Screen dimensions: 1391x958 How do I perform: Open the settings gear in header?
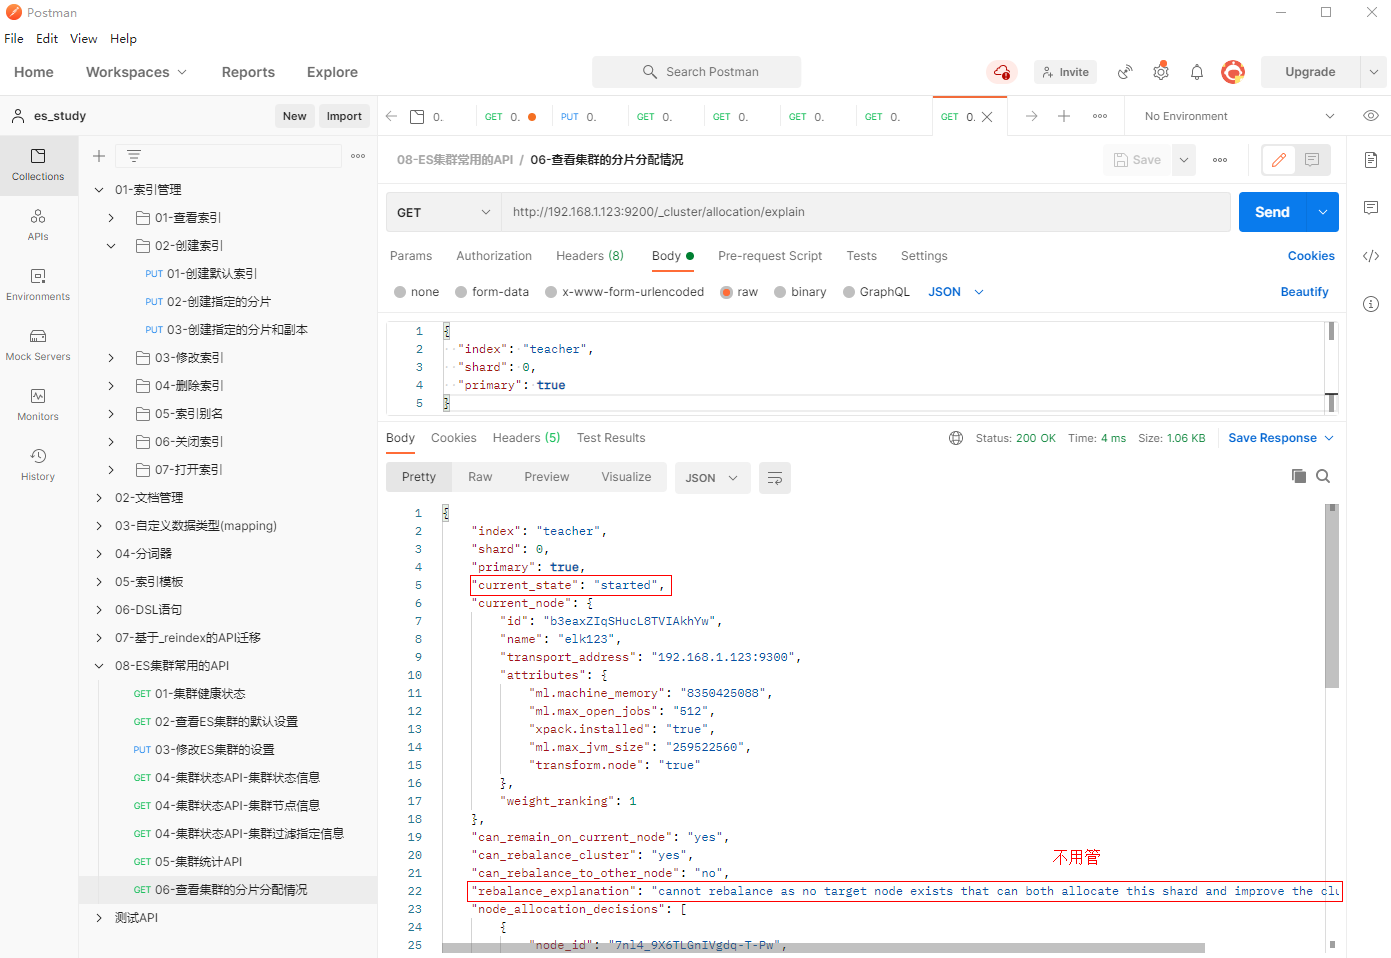1160,72
